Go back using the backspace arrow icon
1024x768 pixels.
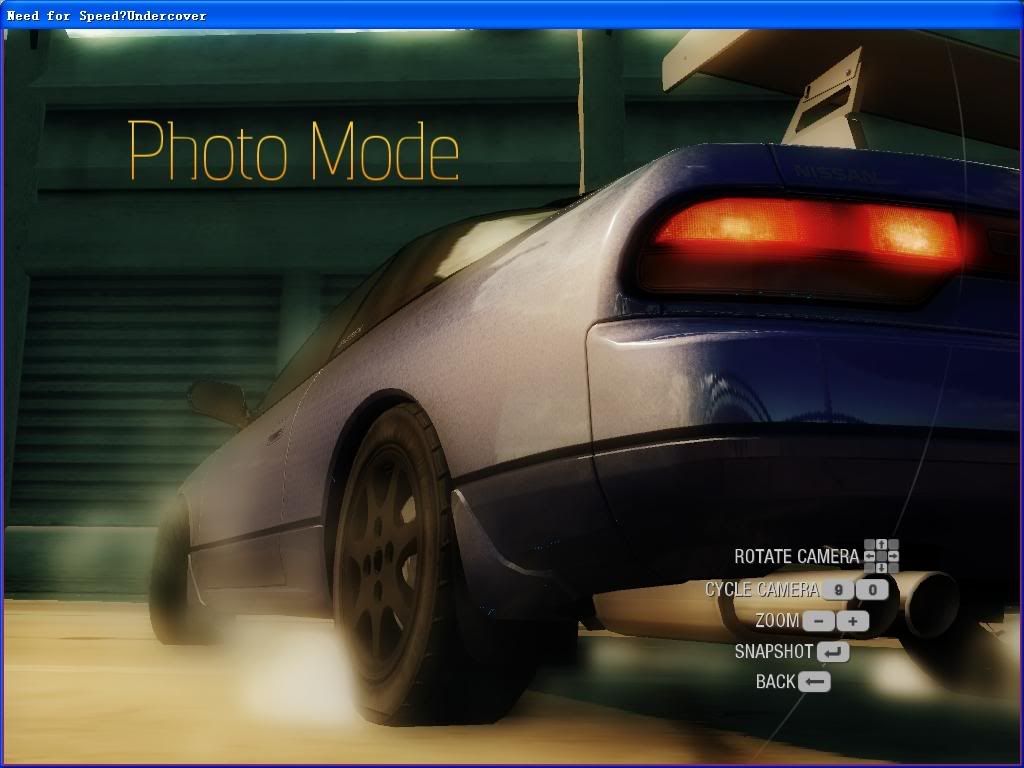point(815,682)
